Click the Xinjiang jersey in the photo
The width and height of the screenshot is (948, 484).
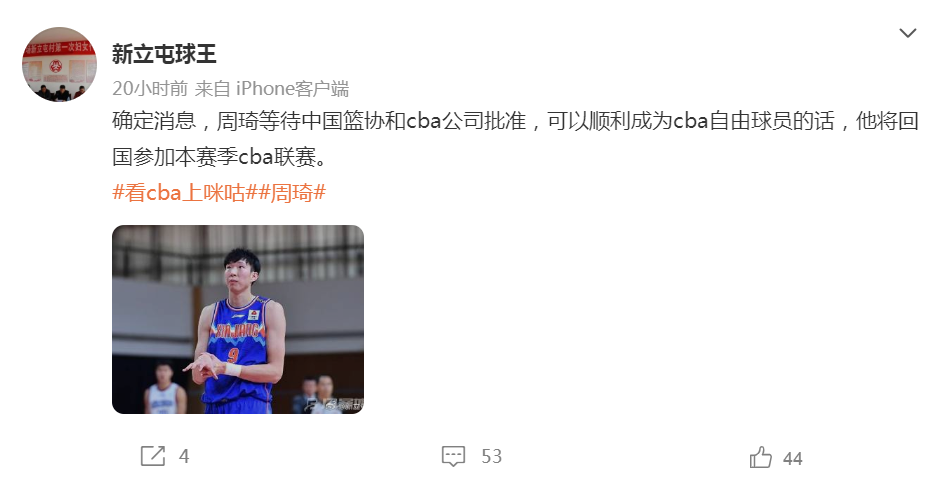tap(238, 350)
